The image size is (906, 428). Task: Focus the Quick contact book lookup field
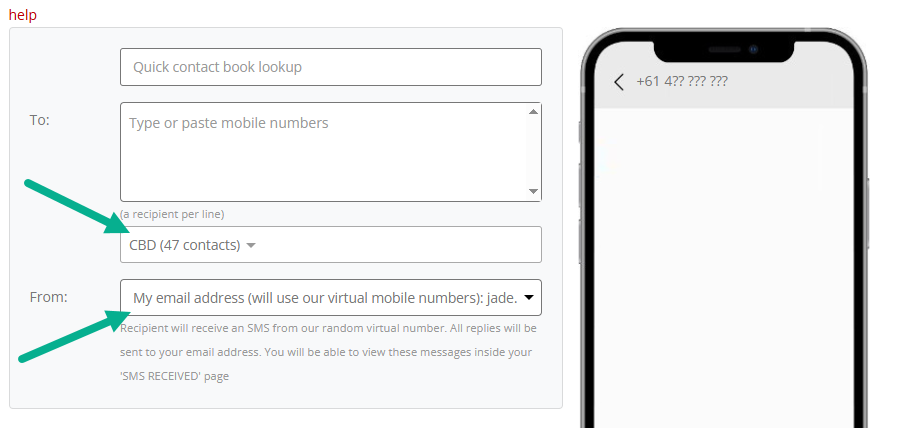tap(330, 67)
